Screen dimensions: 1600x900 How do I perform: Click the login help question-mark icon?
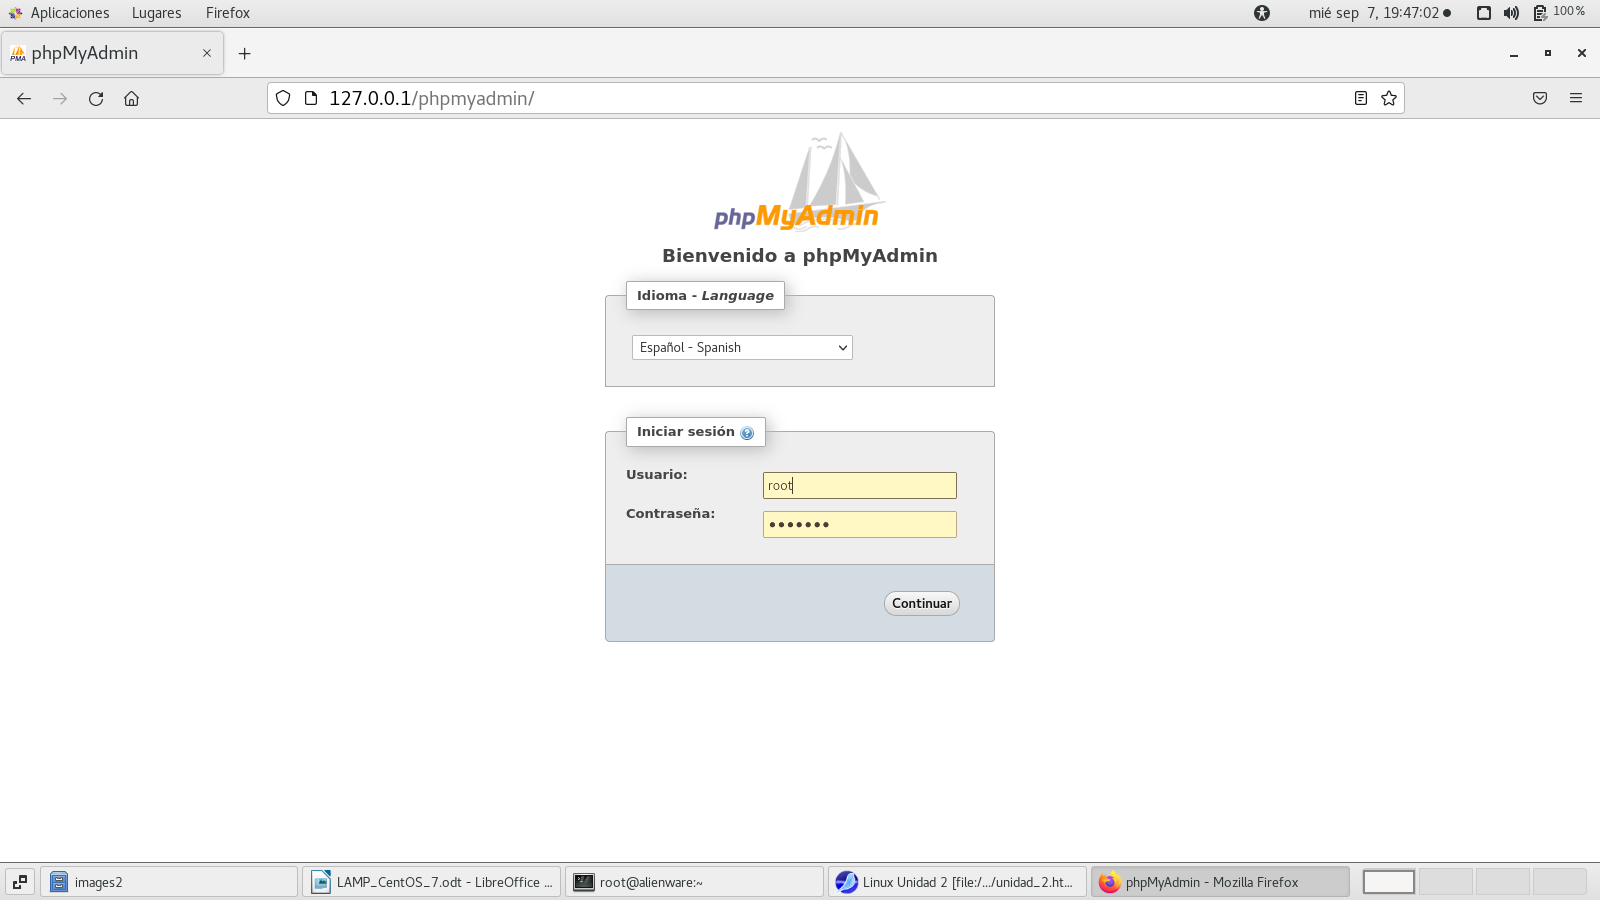747,433
